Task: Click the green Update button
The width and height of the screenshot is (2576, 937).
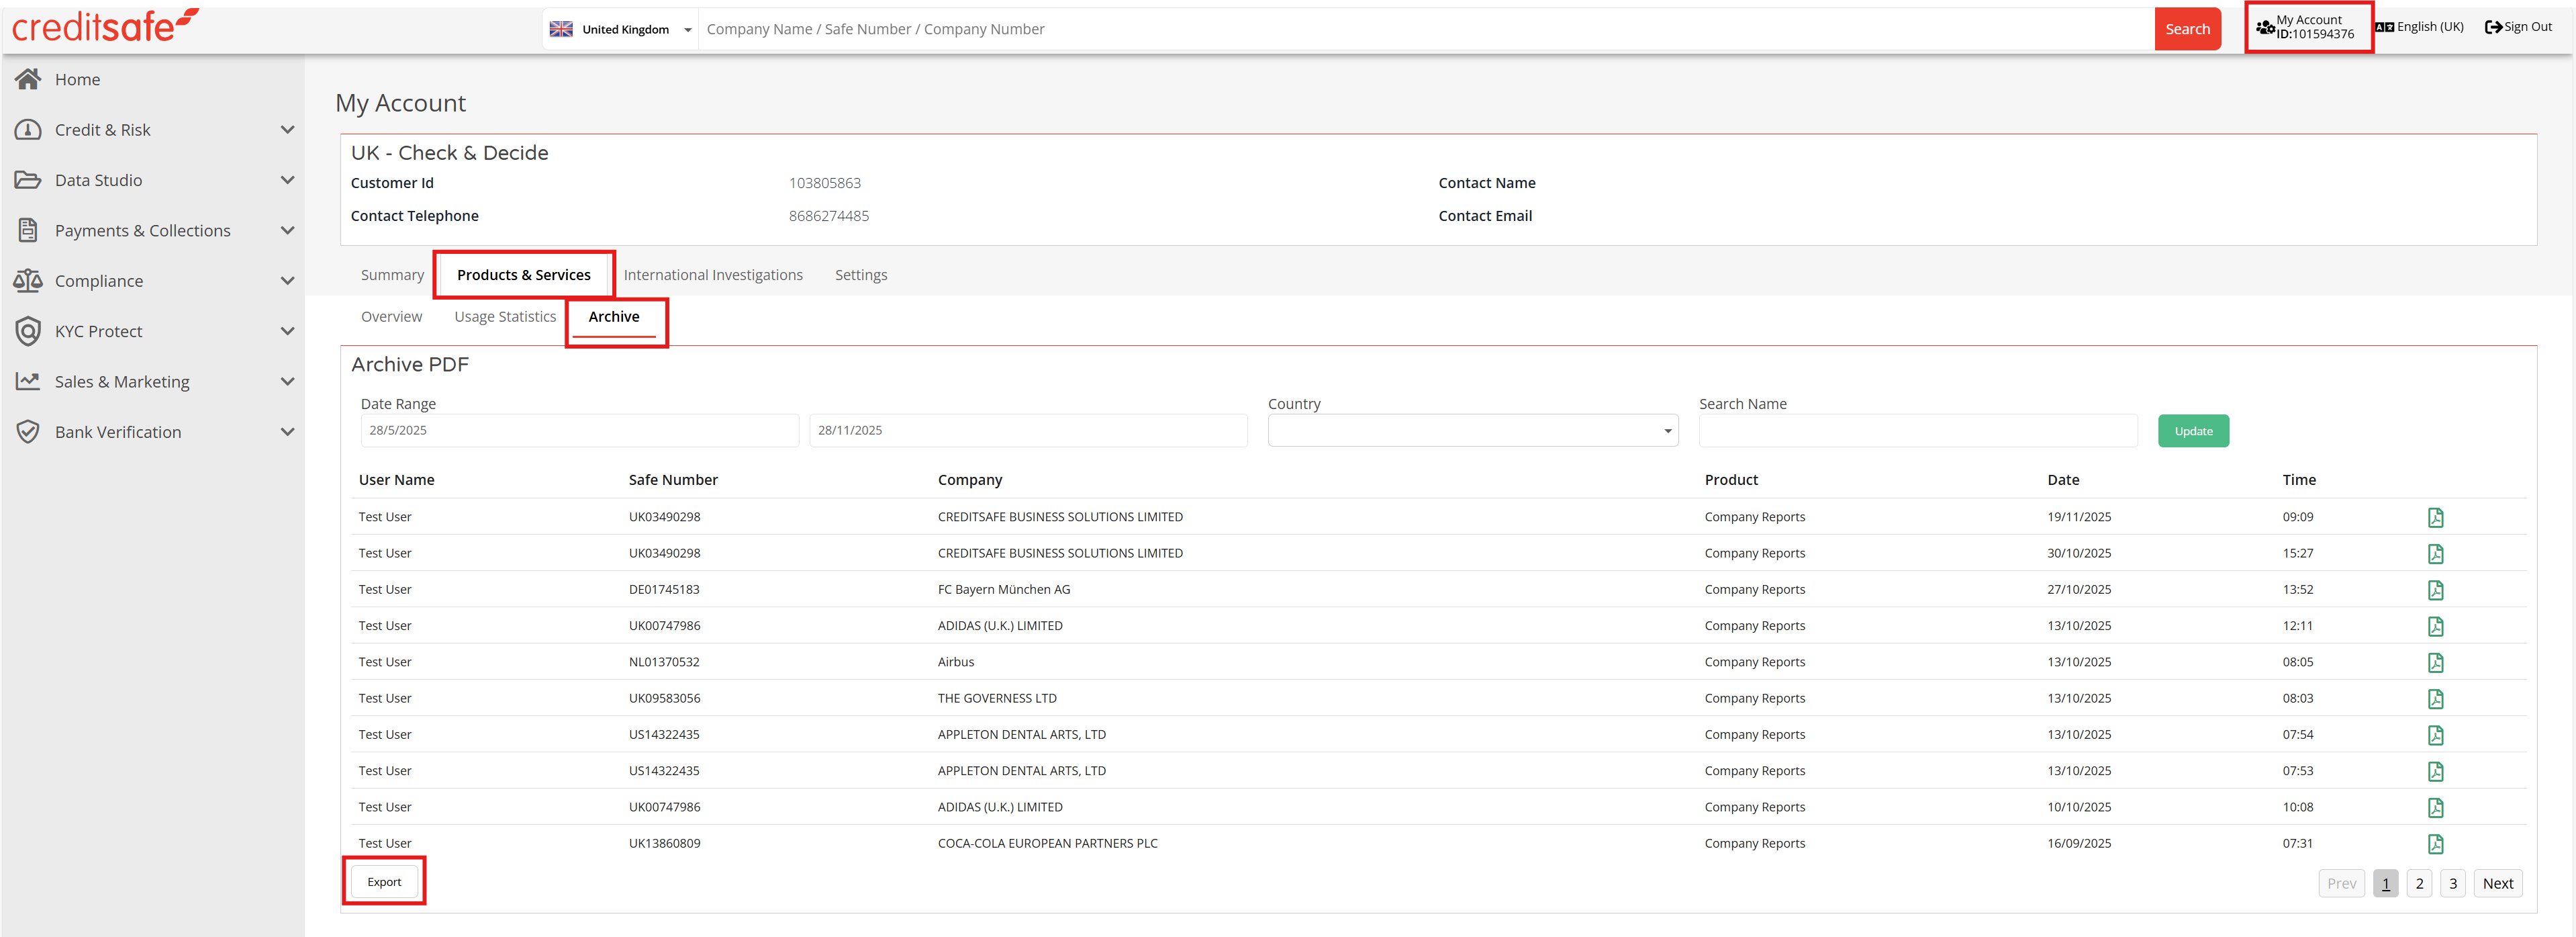Action: pyautogui.click(x=2192, y=431)
